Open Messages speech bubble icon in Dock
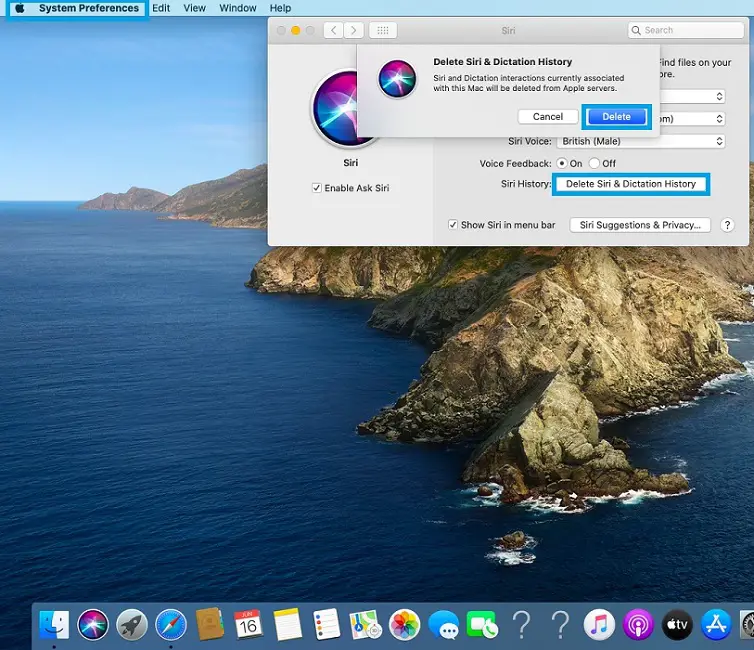 (x=443, y=625)
